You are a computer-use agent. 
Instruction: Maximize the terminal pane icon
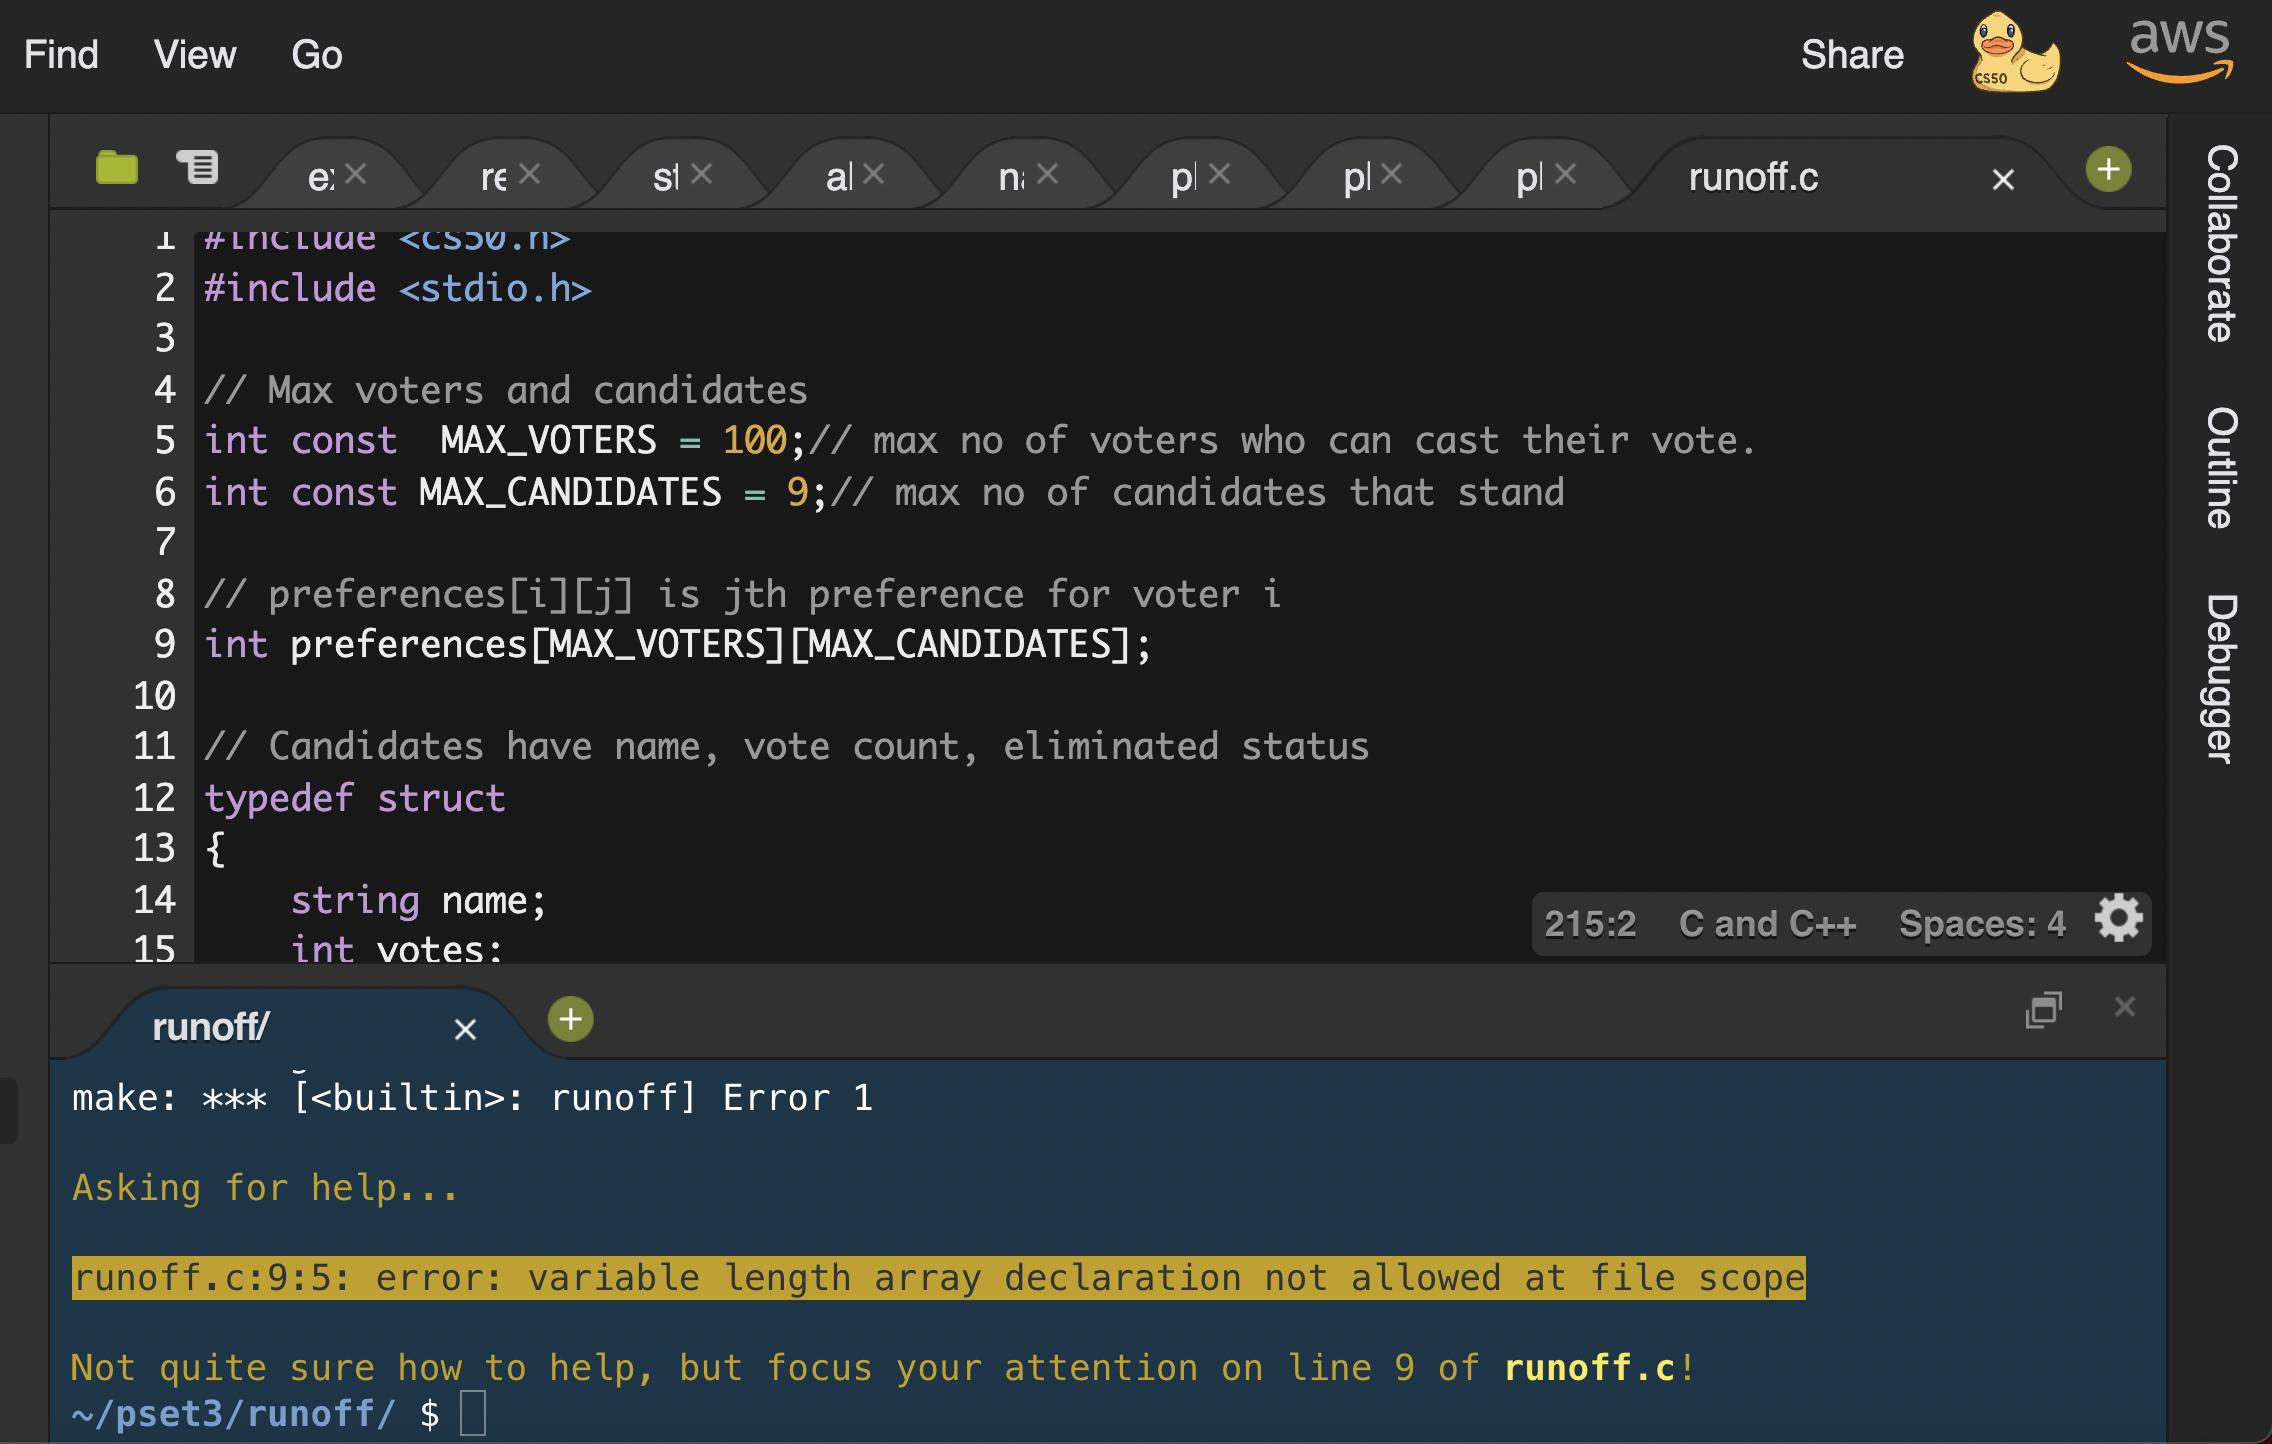click(x=2044, y=1010)
